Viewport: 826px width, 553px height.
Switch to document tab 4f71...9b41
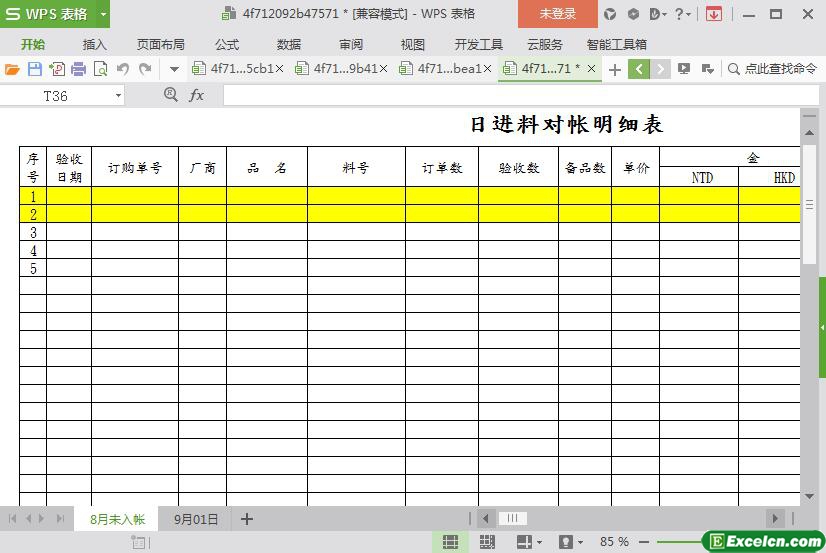[x=346, y=68]
